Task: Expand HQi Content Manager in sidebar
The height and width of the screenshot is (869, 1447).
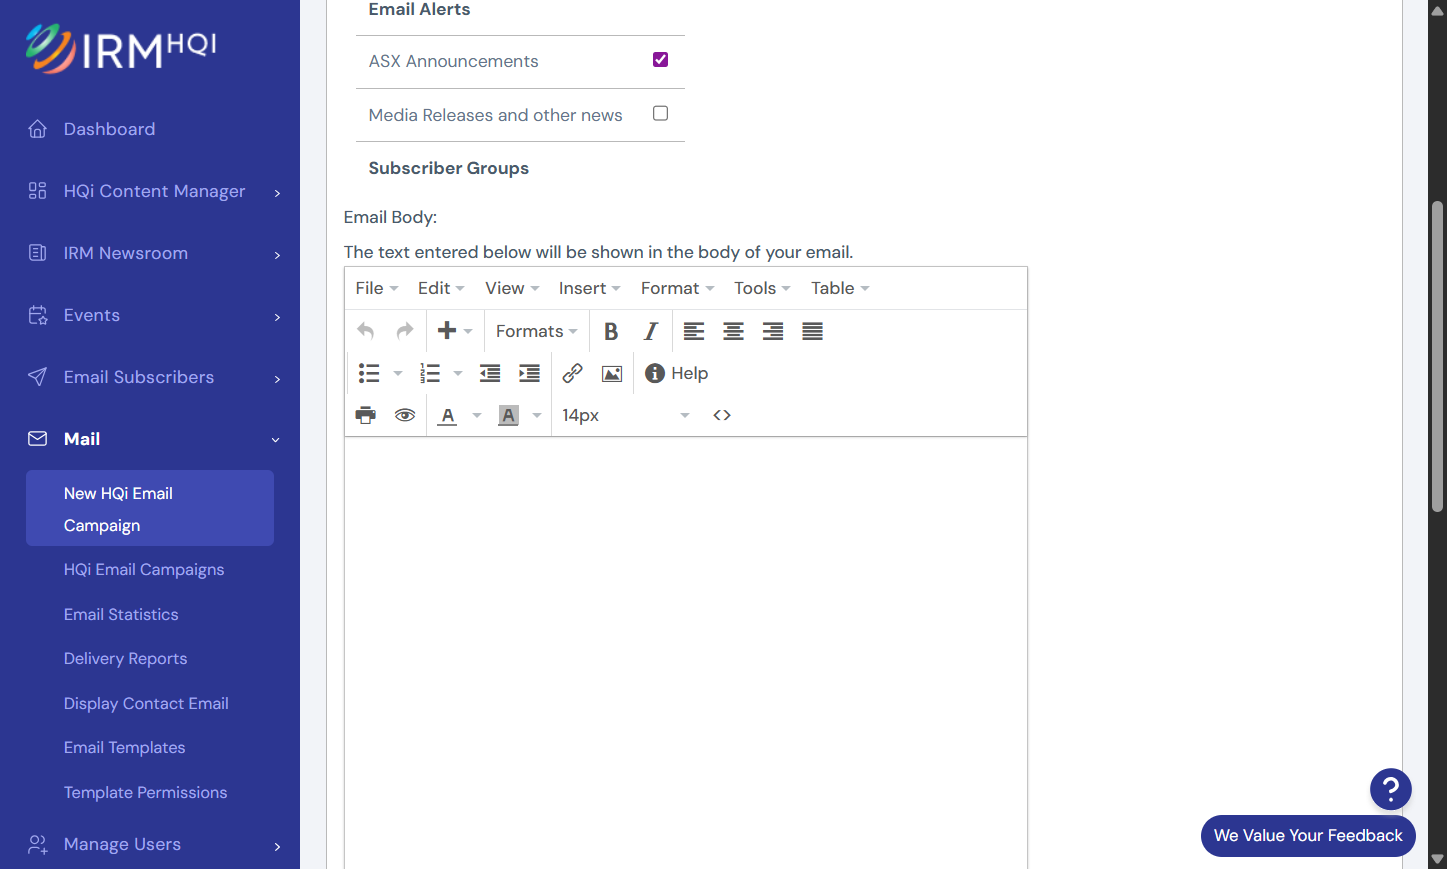Action: 154,191
